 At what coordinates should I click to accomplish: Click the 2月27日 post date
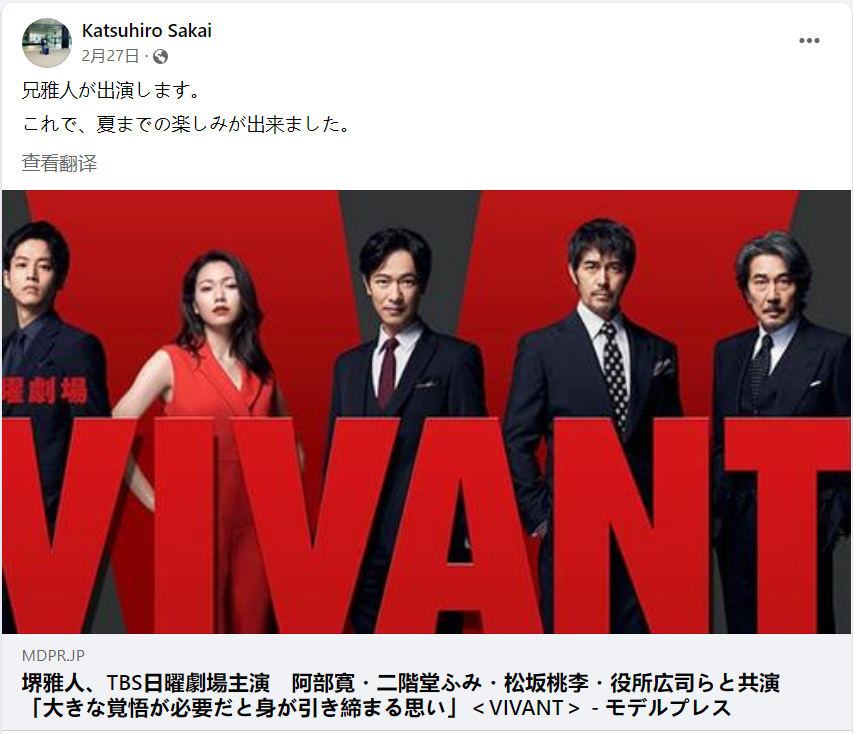pyautogui.click(x=110, y=55)
